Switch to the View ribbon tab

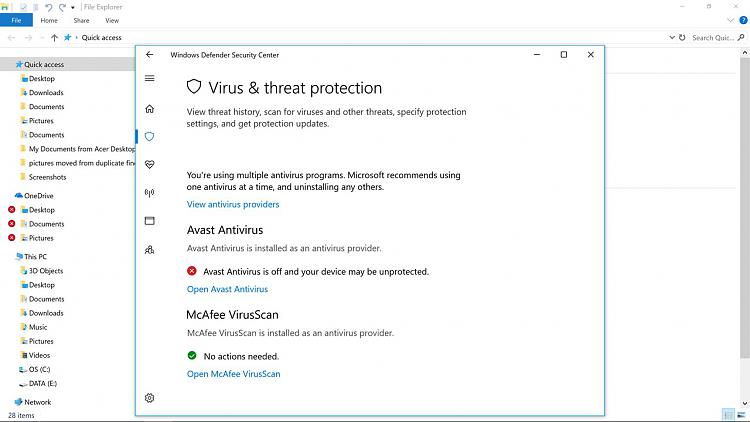tap(112, 20)
